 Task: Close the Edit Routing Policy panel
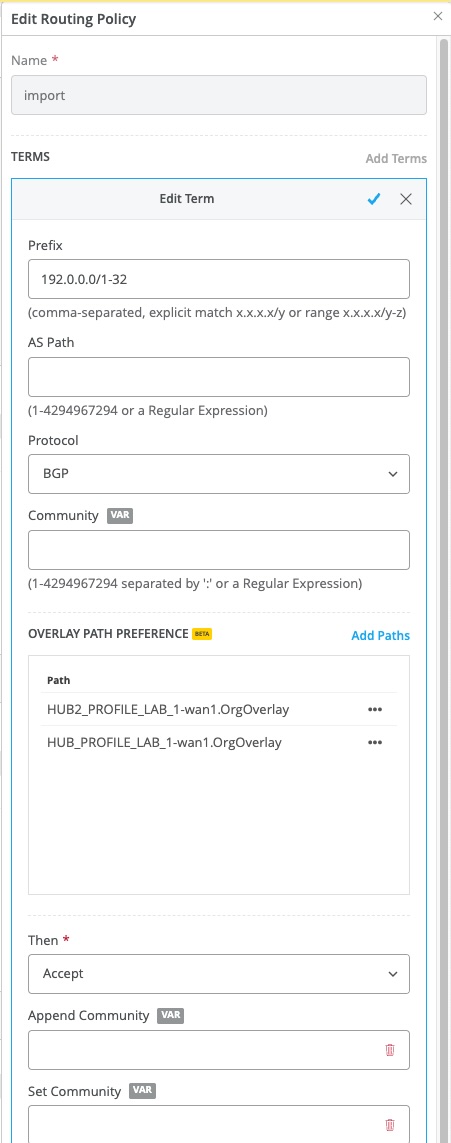tap(438, 16)
